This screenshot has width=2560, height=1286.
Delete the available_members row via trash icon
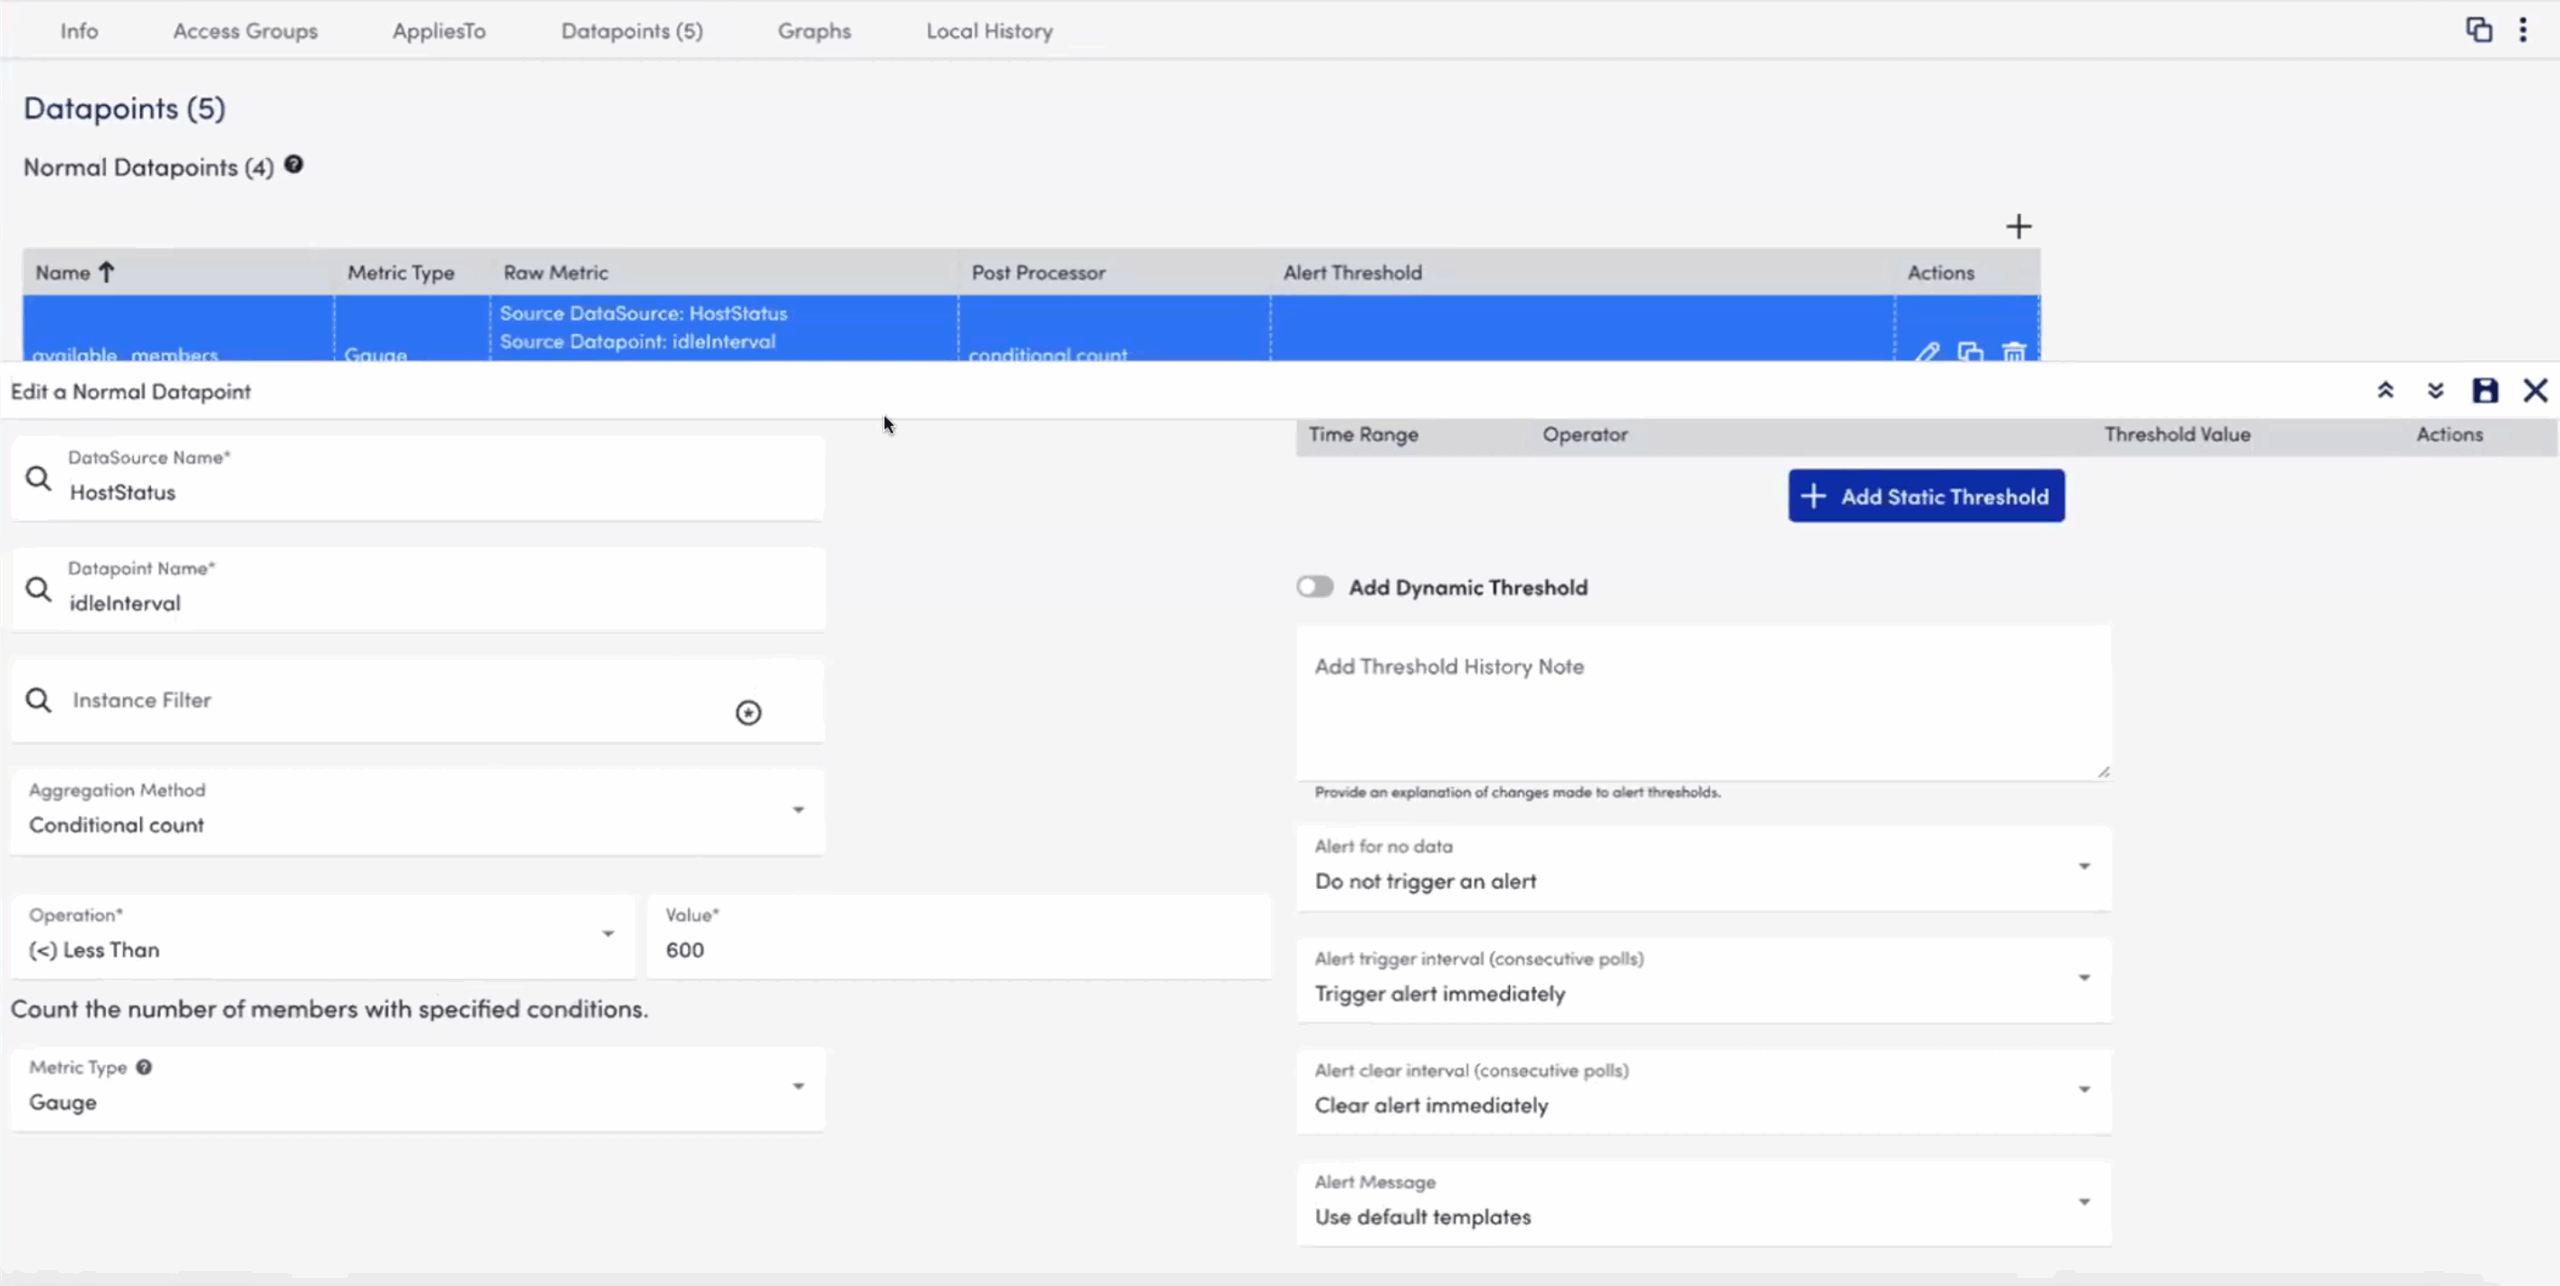point(2013,351)
